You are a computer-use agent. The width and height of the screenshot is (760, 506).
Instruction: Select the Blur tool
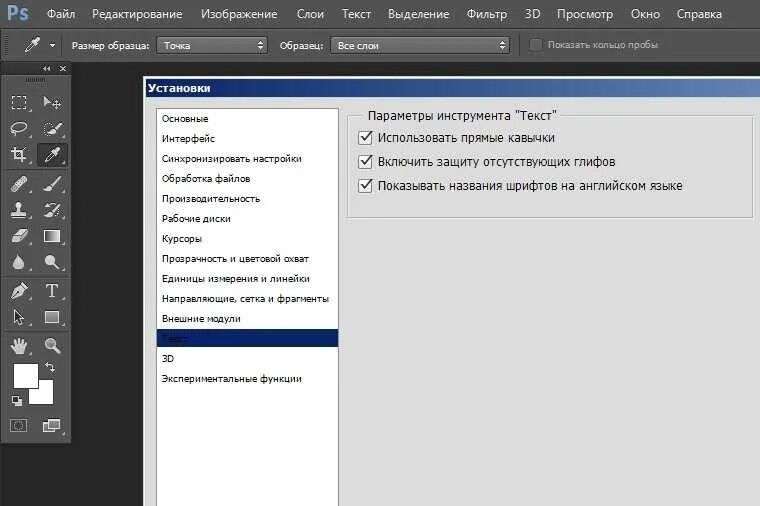pyautogui.click(x=19, y=262)
